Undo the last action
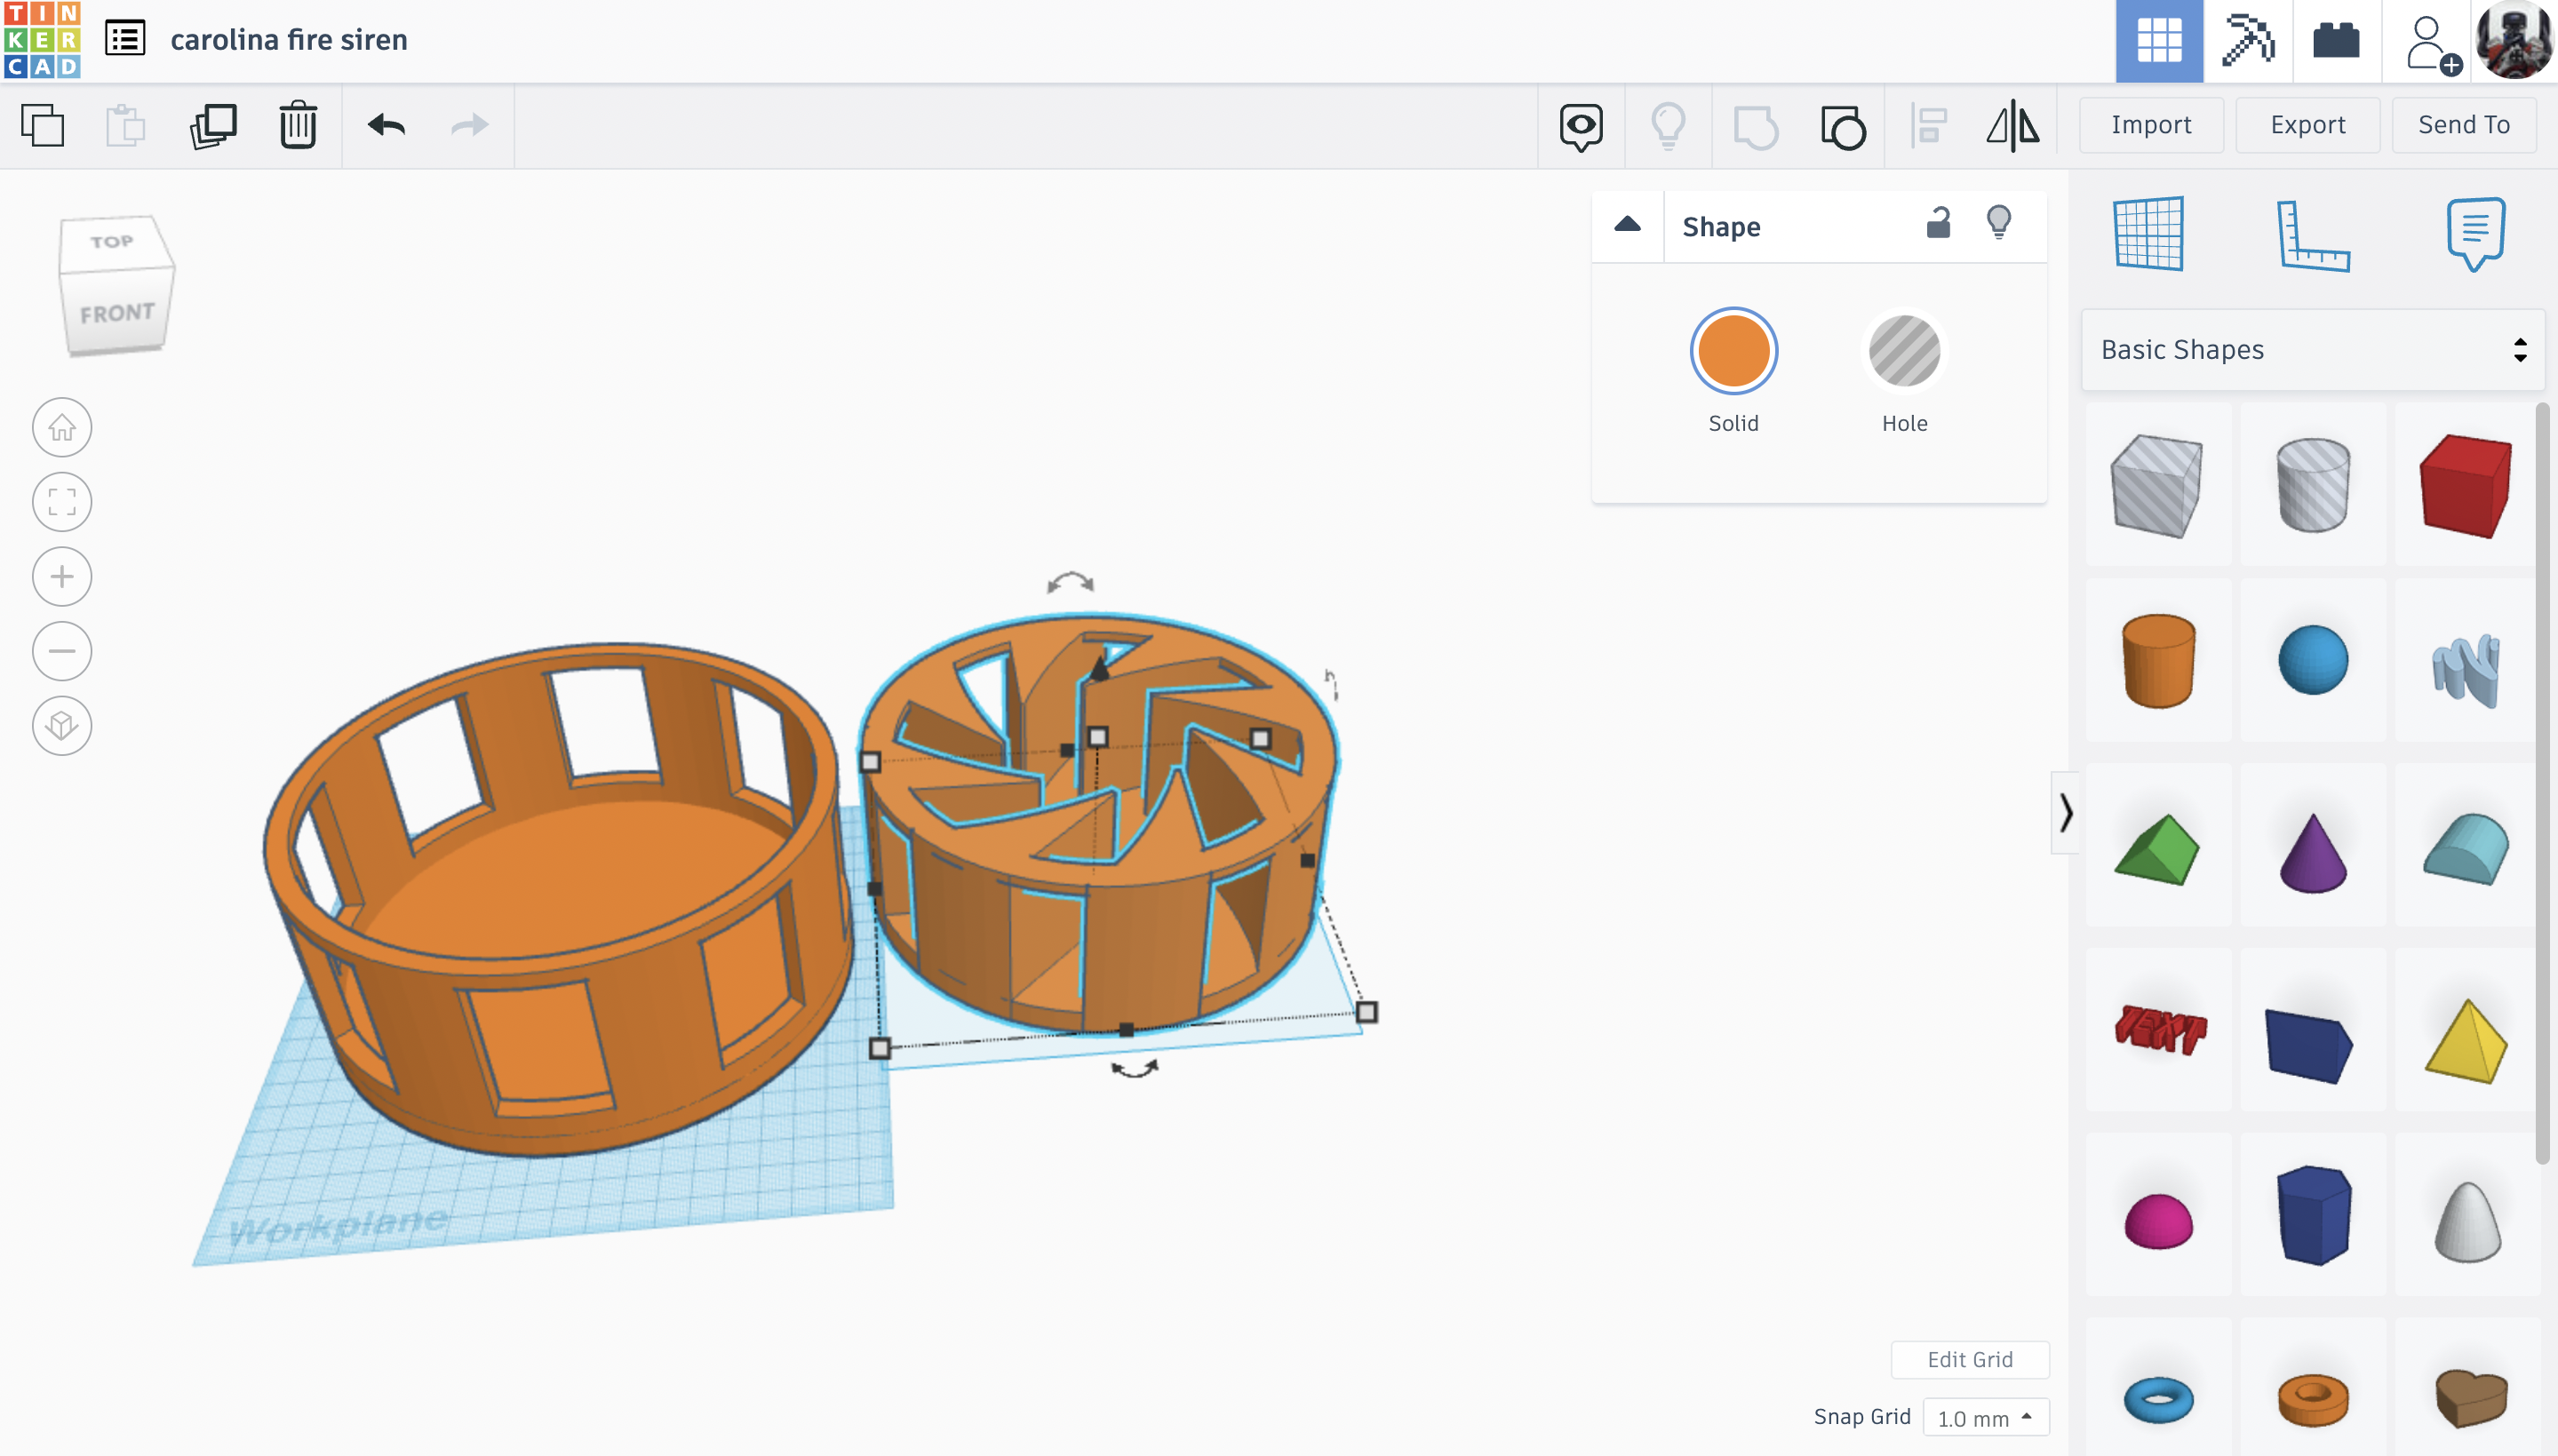Image resolution: width=2558 pixels, height=1456 pixels. click(386, 126)
